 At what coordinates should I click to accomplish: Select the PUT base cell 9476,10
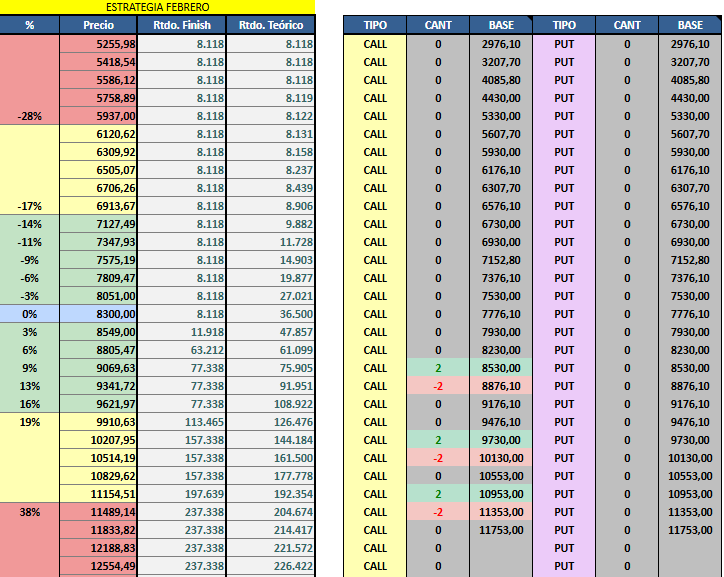pyautogui.click(x=690, y=422)
